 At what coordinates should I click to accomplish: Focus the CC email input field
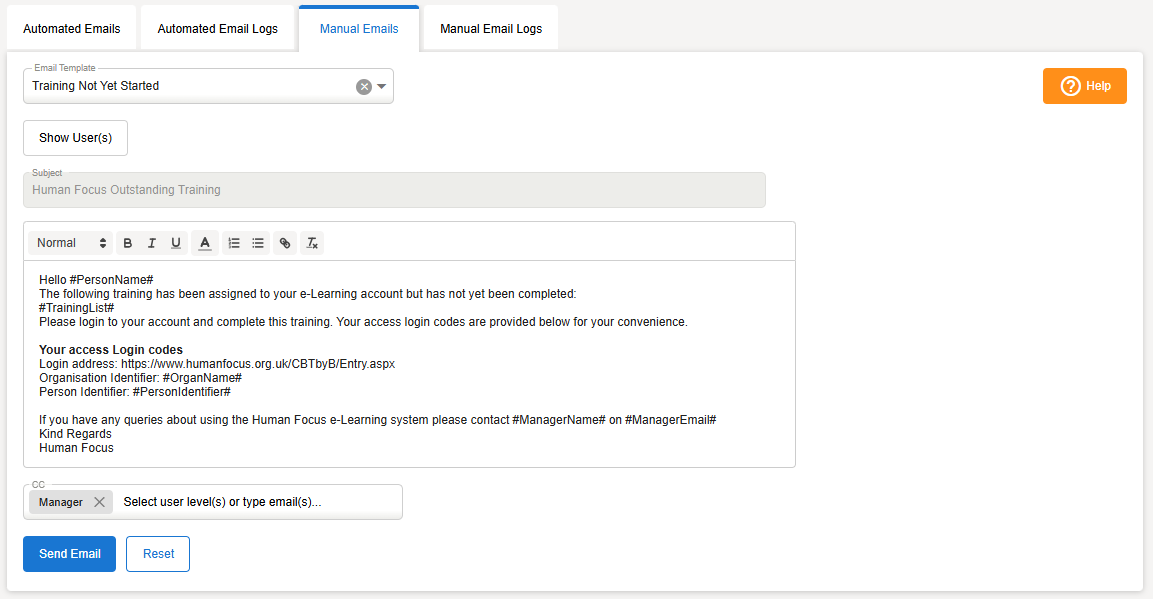click(x=255, y=502)
